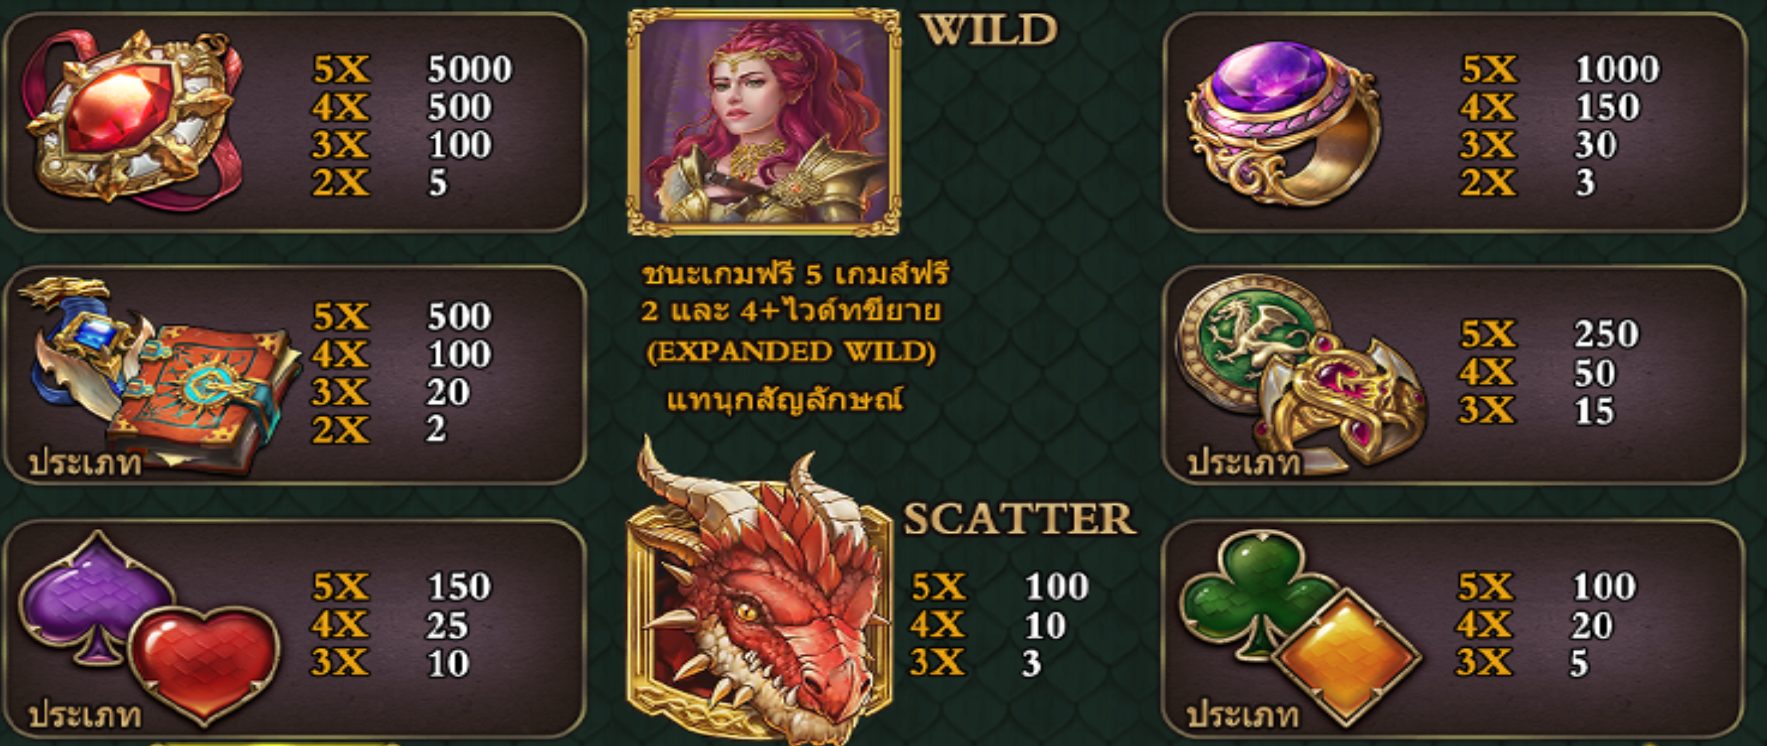Click the ประเภท label under spellbook
Viewport: 1767px width, 746px height.
pyautogui.click(x=84, y=463)
